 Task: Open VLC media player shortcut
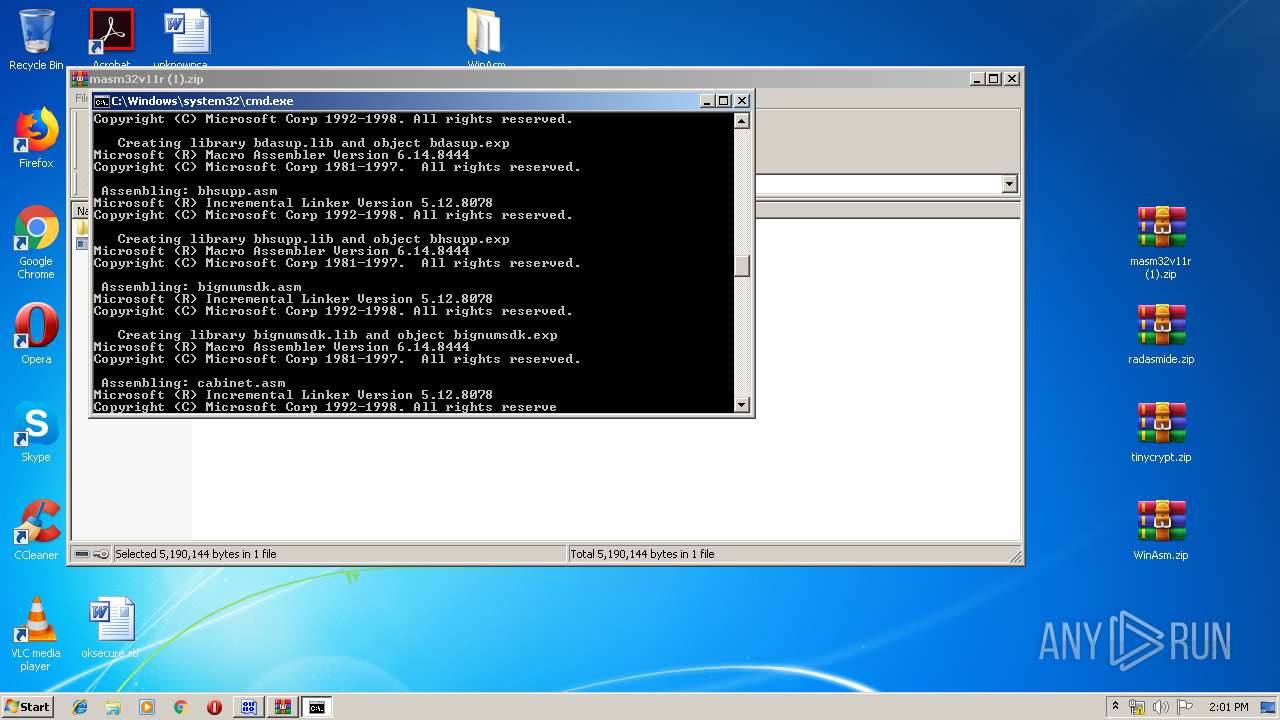(36, 634)
